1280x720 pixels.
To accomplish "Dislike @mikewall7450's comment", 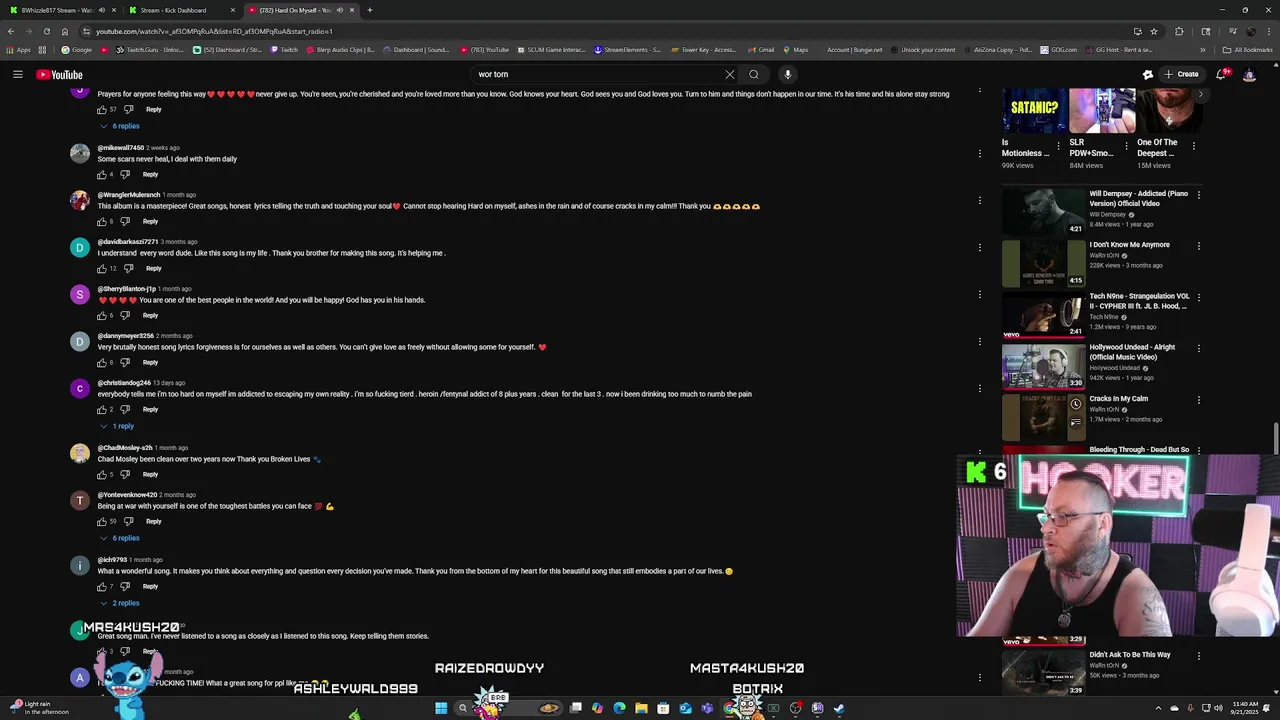I will pos(125,174).
